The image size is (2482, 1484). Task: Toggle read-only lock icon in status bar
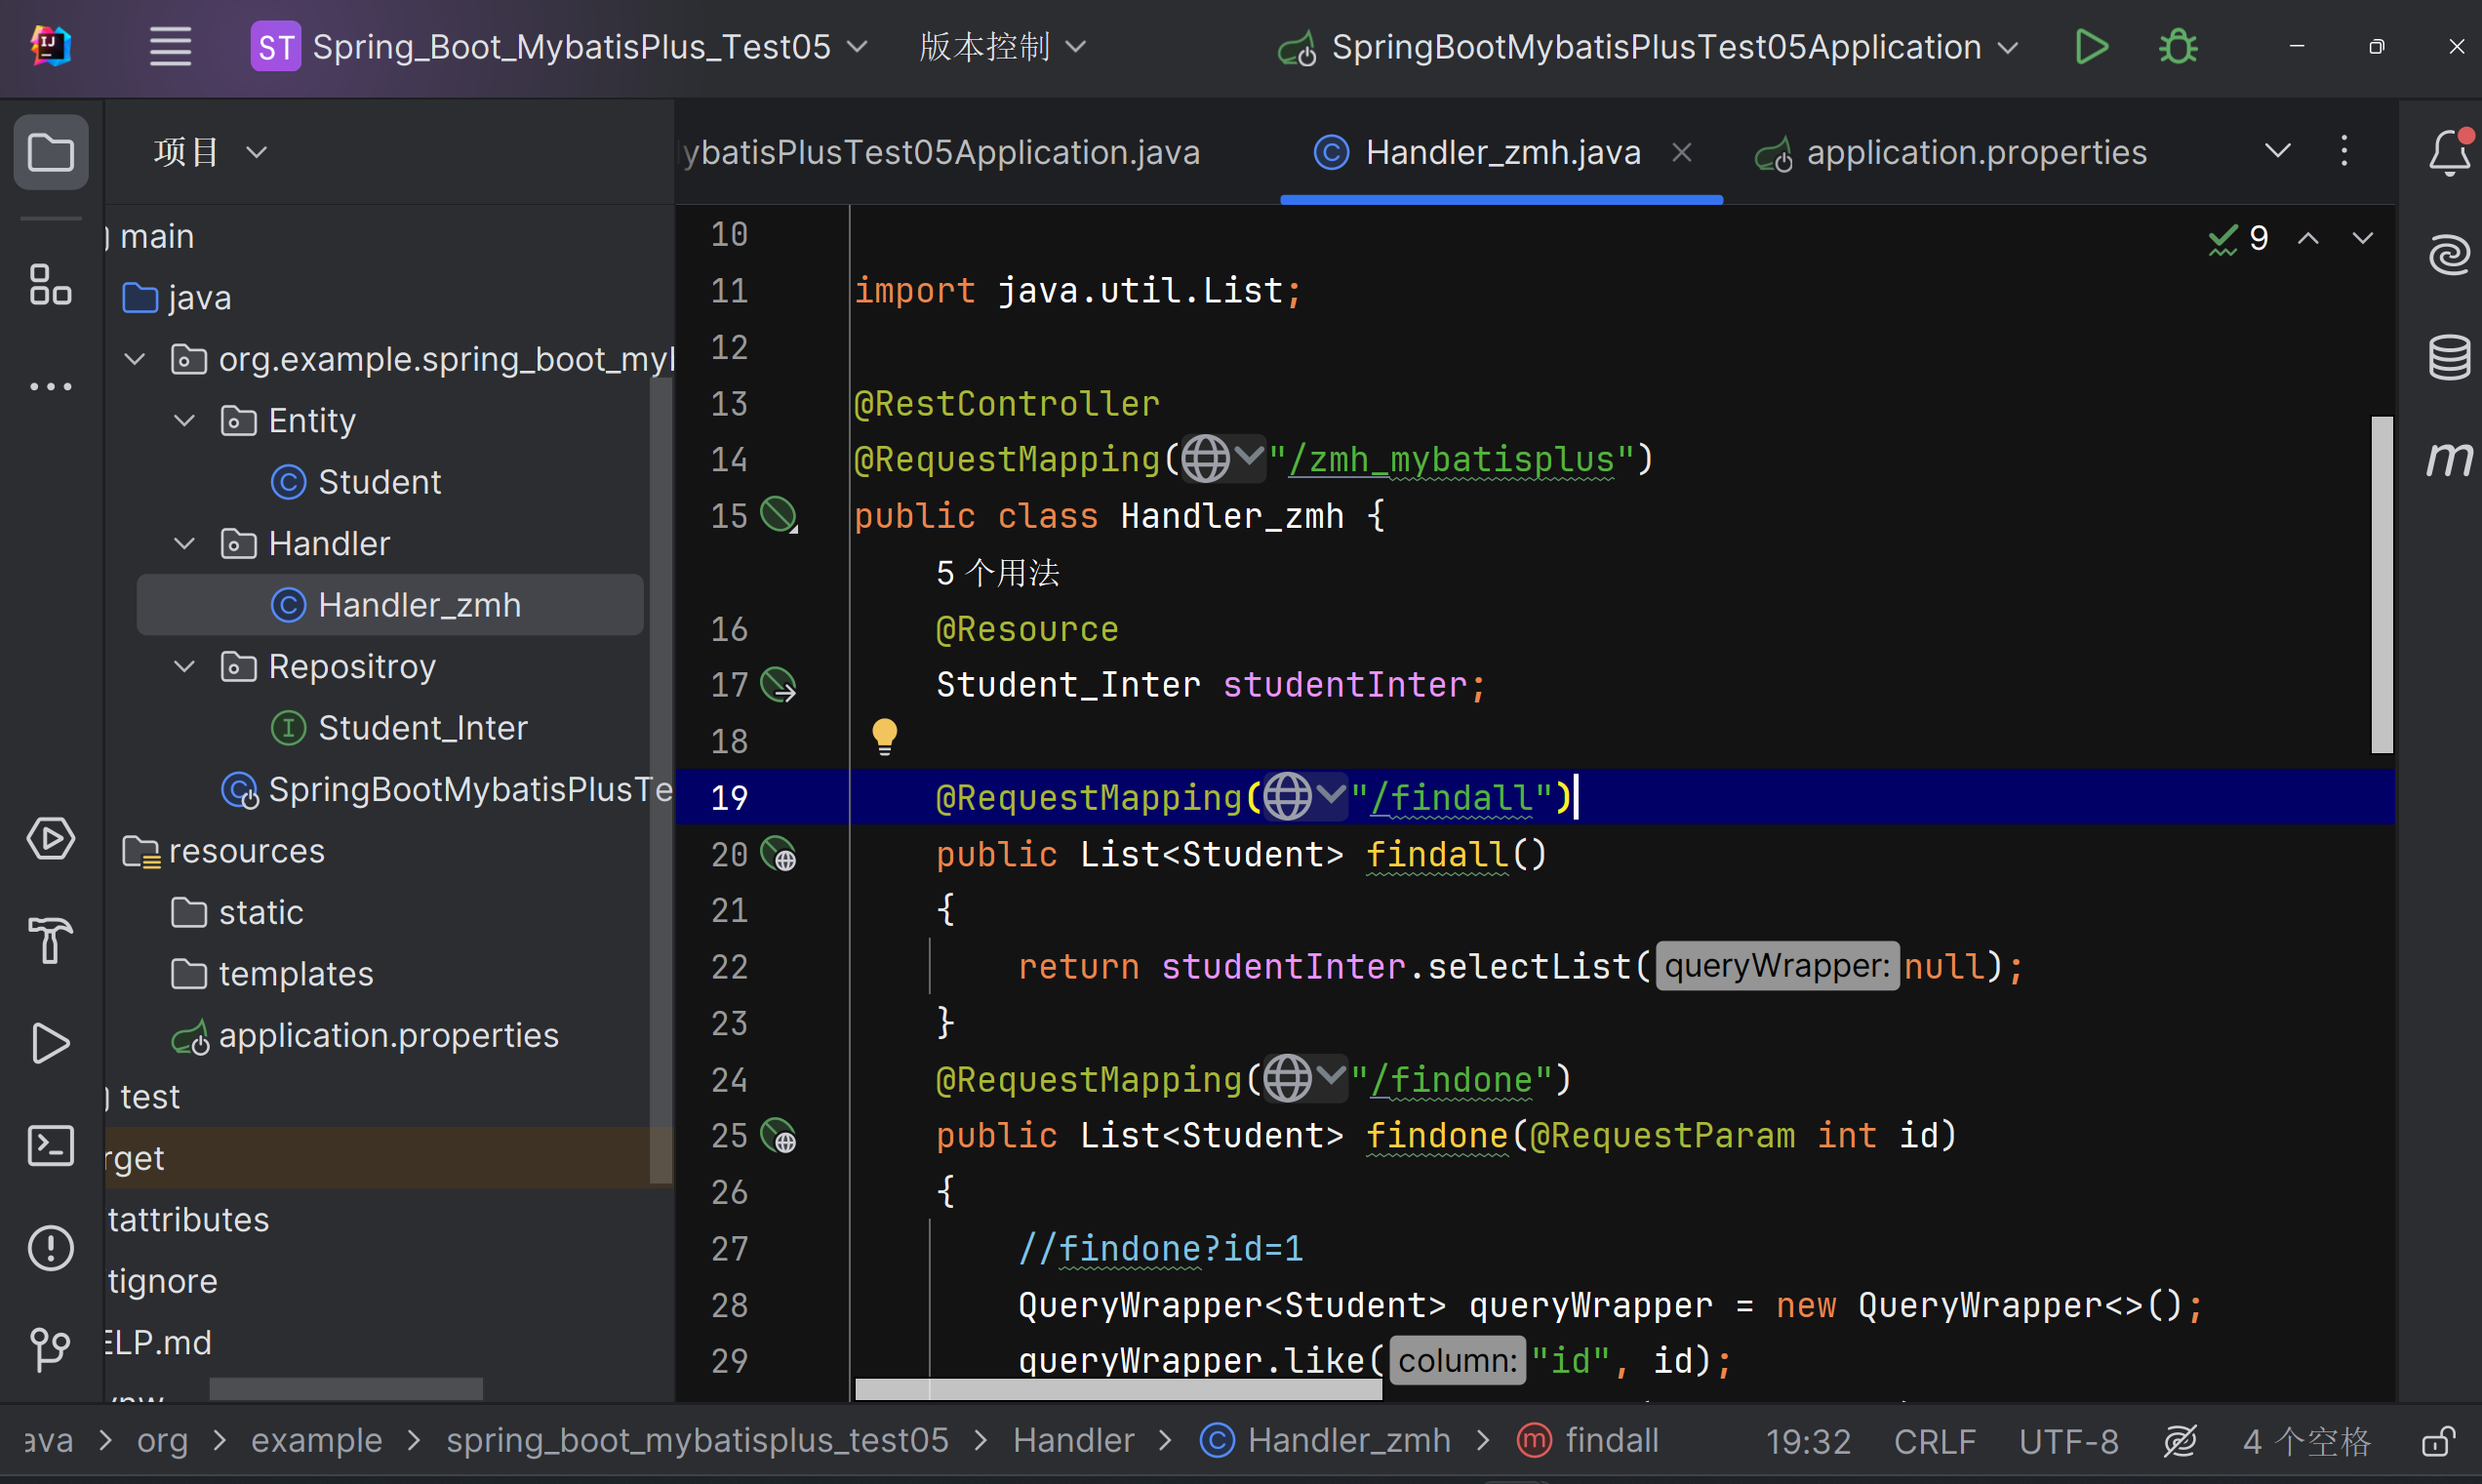coord(2438,1441)
